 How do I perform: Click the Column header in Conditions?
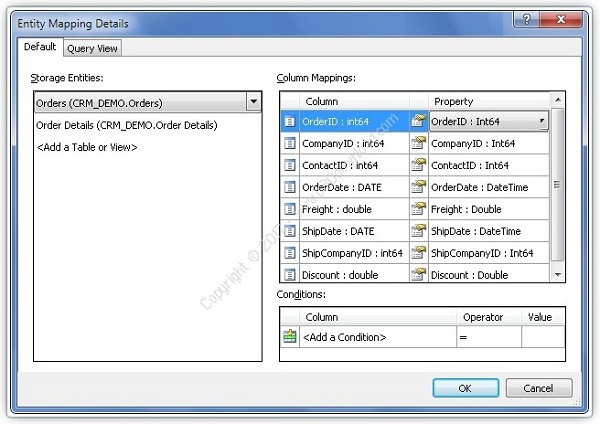378,317
